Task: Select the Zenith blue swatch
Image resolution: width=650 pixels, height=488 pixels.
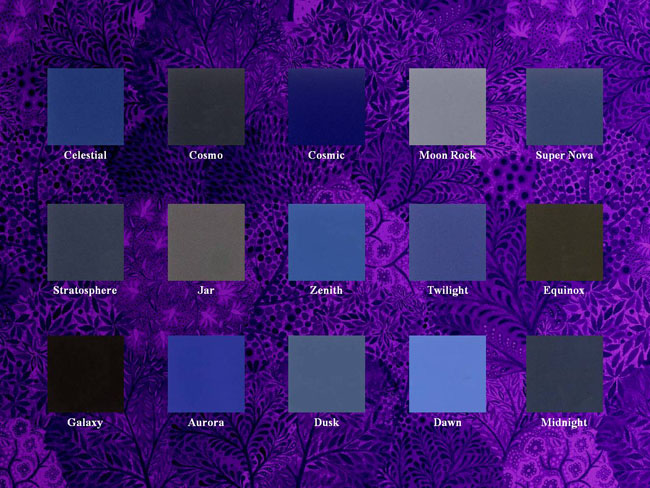Action: (326, 242)
